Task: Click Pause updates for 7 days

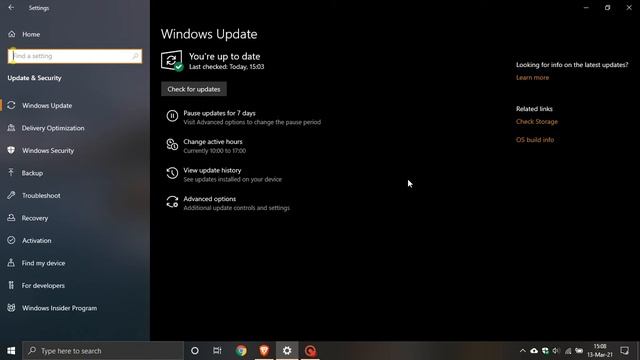Action: tap(219, 113)
